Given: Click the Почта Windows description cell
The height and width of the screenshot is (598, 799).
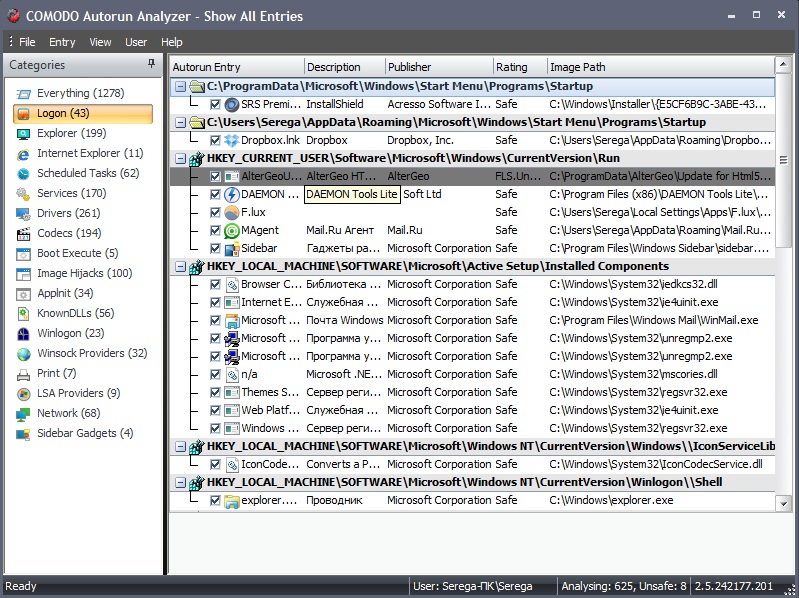Looking at the screenshot, I should tap(344, 320).
